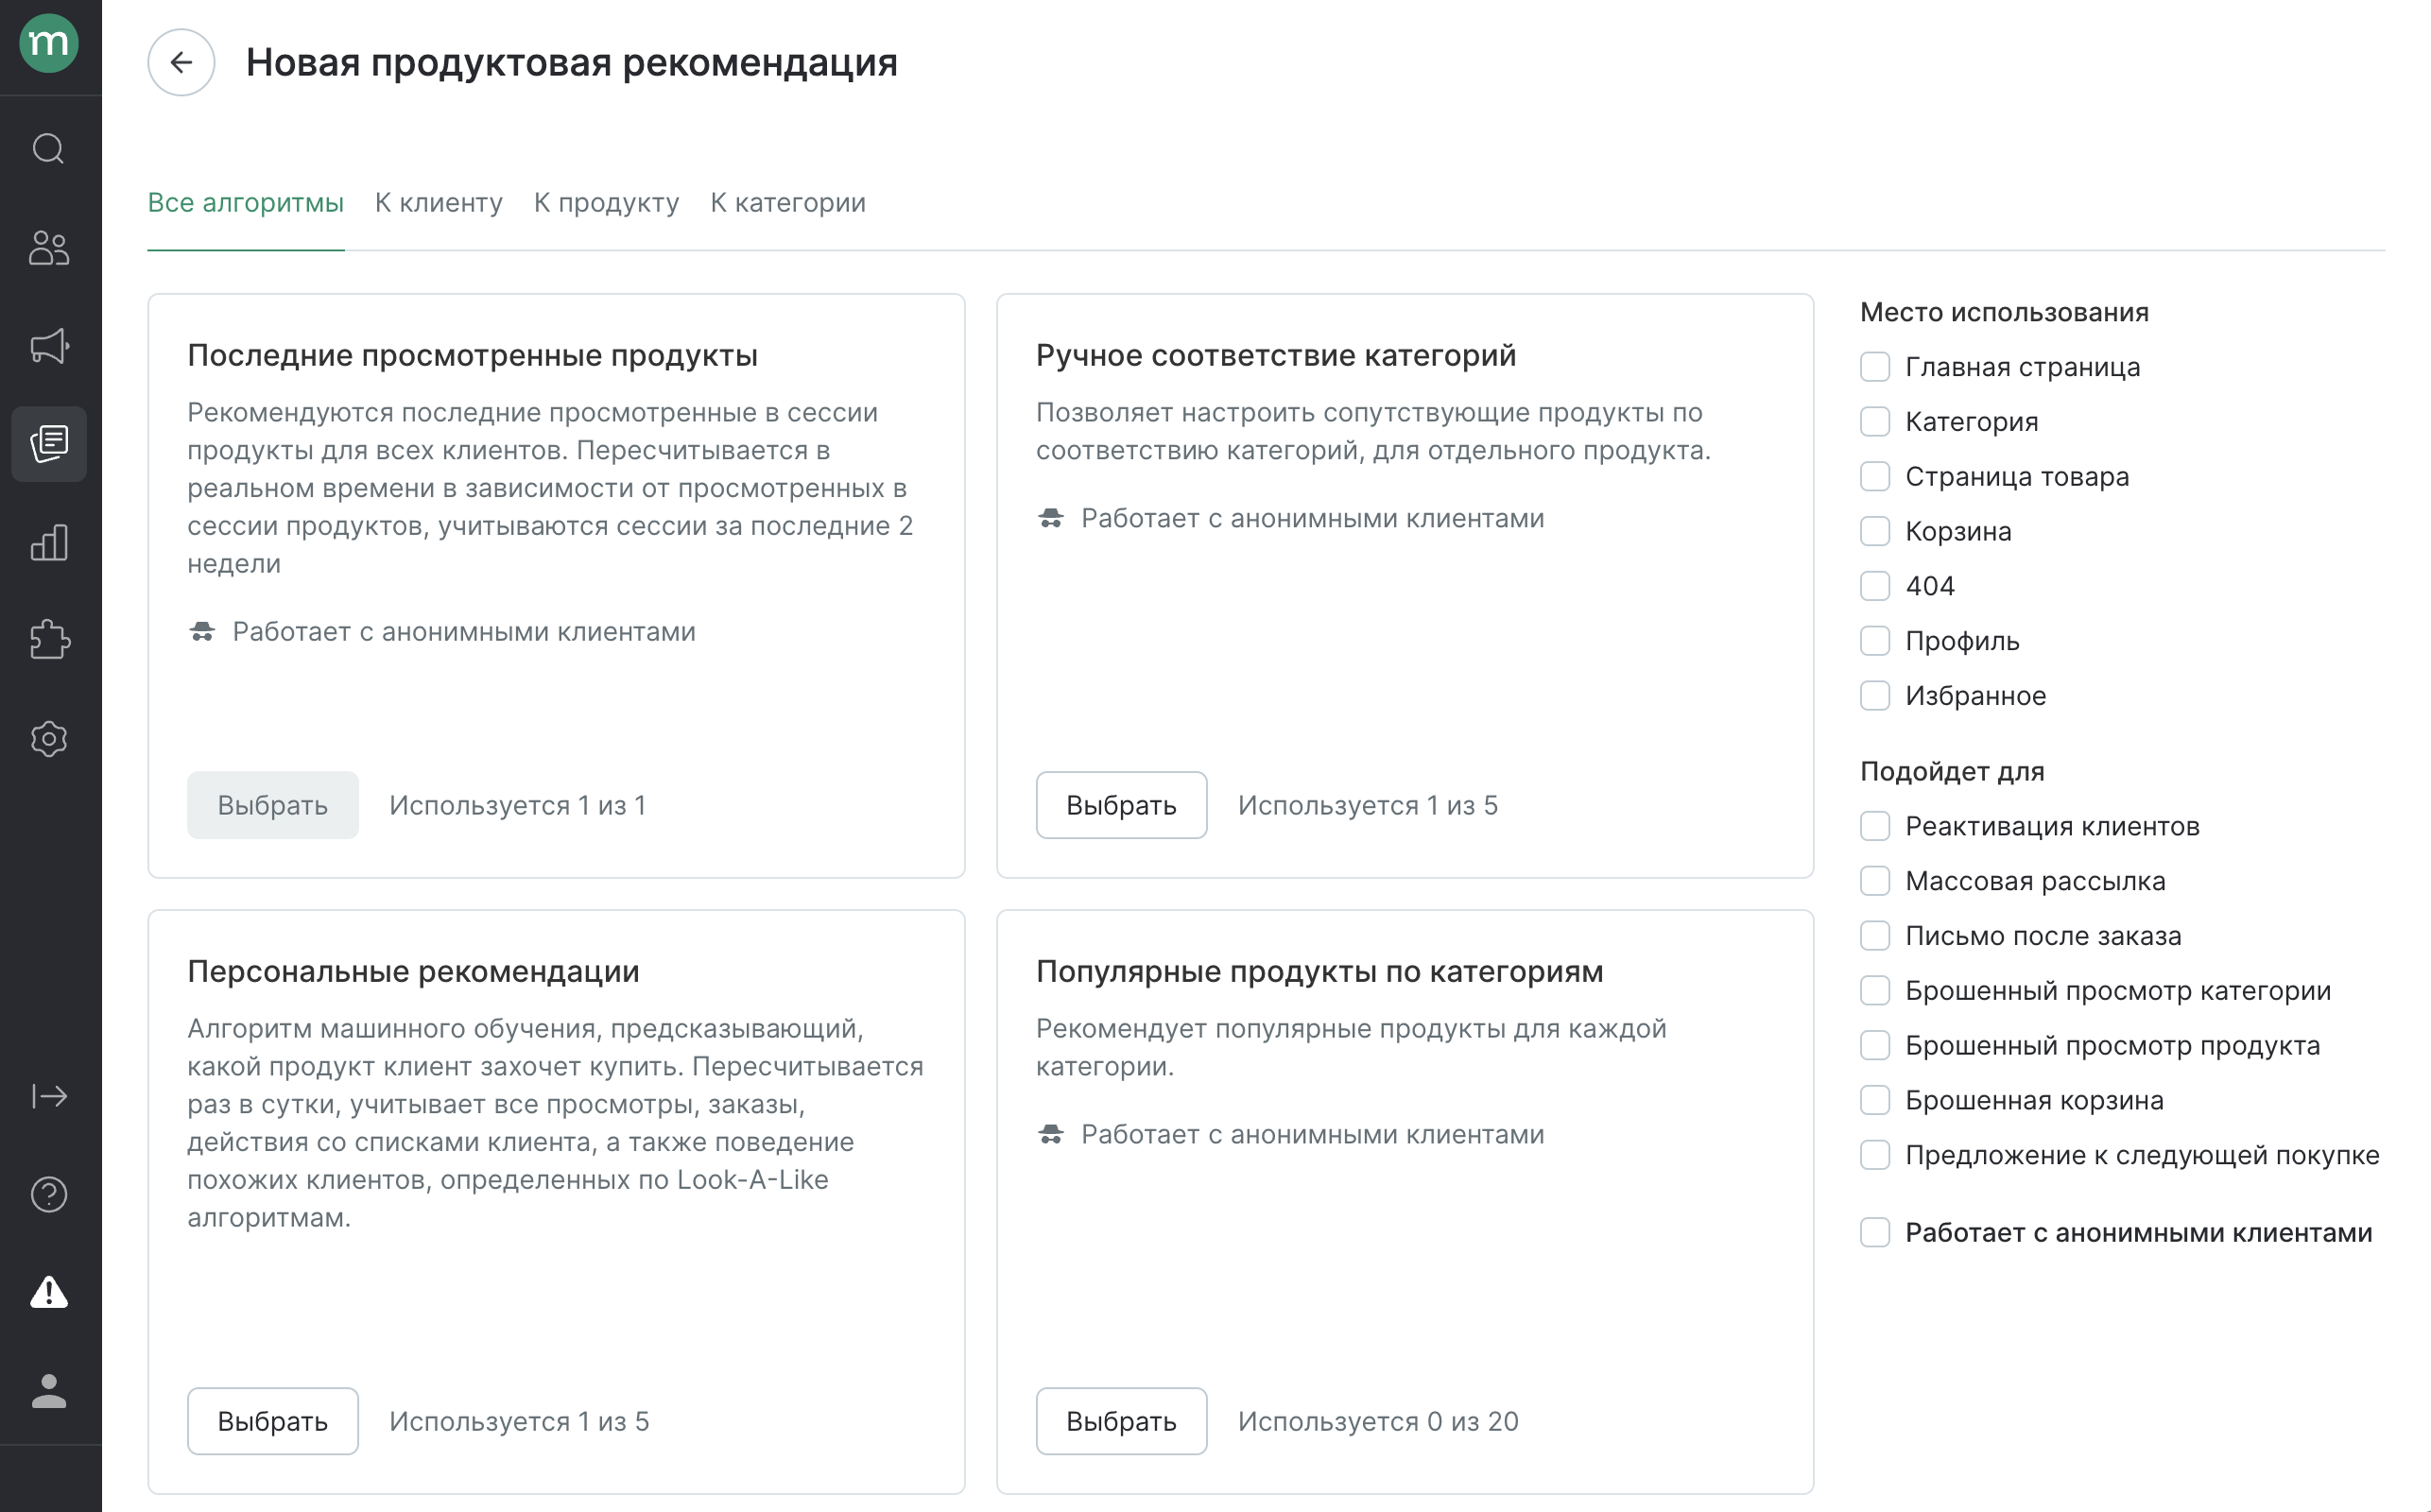
Task: Enable «Брошенная корзина» filter
Action: tap(1874, 1100)
